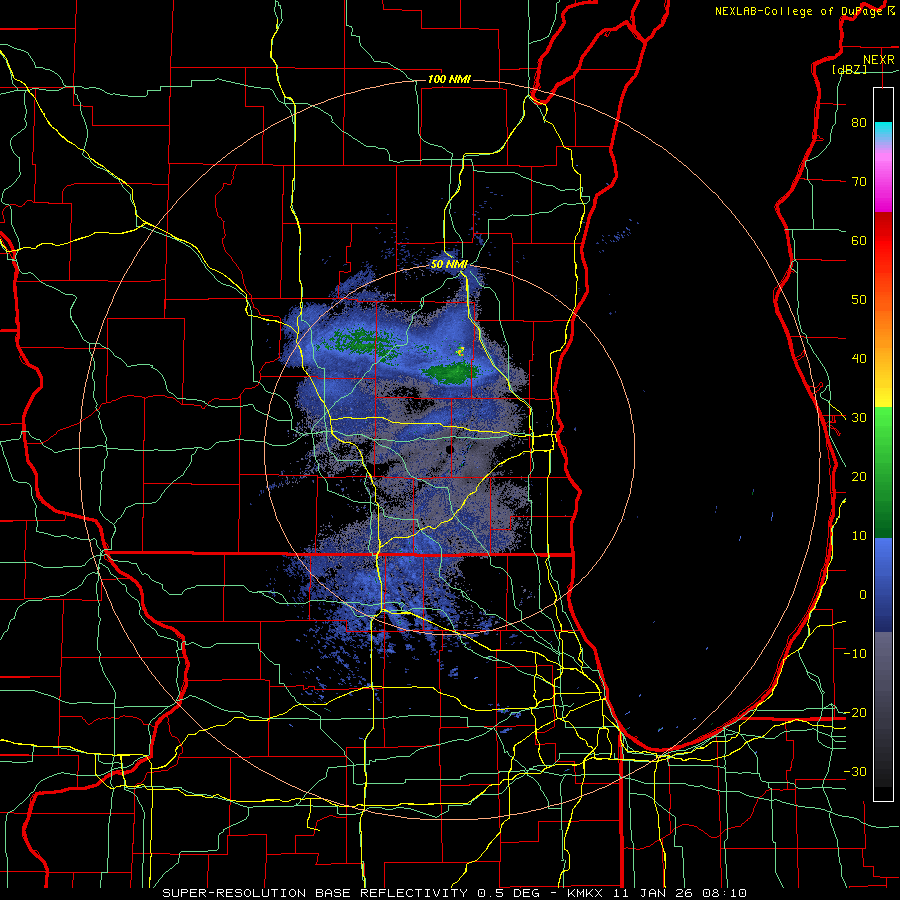900x900 pixels.
Task: Click the black radar site hole in the echoes
Action: [x=449, y=449]
